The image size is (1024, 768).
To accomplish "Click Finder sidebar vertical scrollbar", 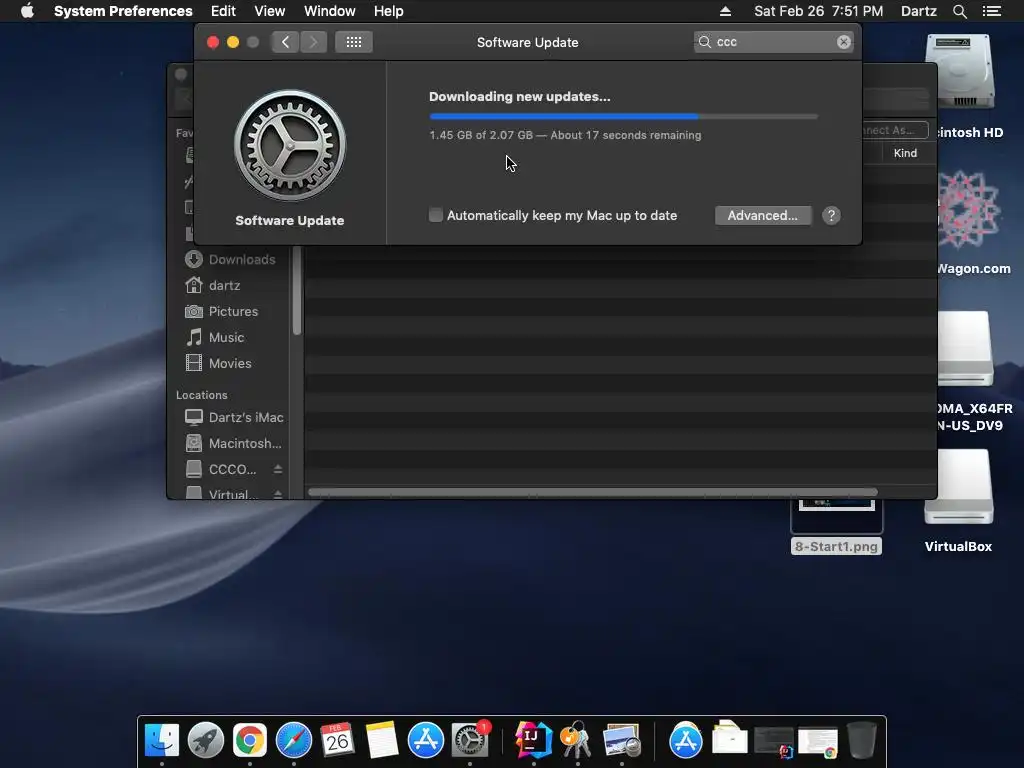I will coord(296,291).
